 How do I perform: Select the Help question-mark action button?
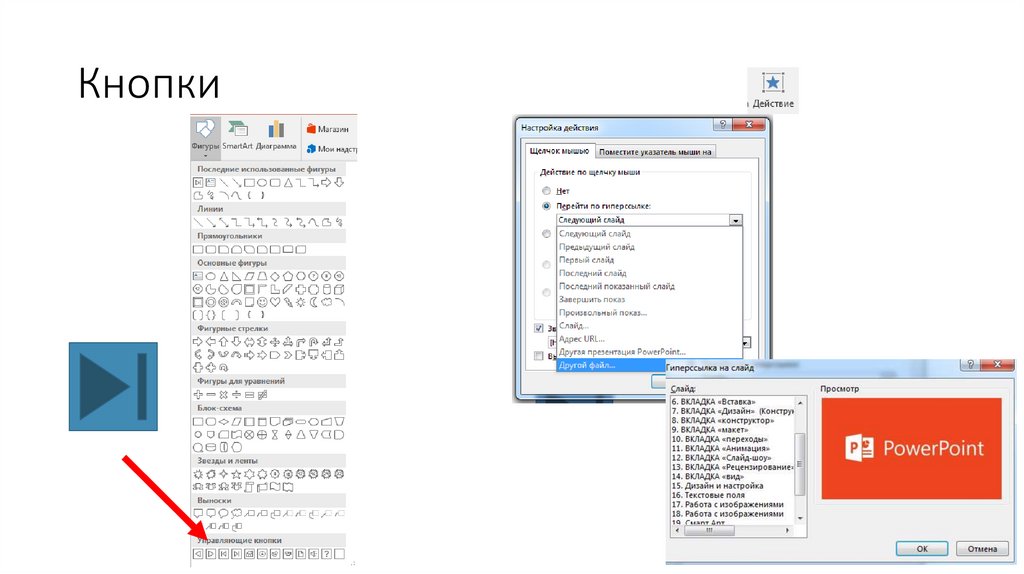pos(327,554)
